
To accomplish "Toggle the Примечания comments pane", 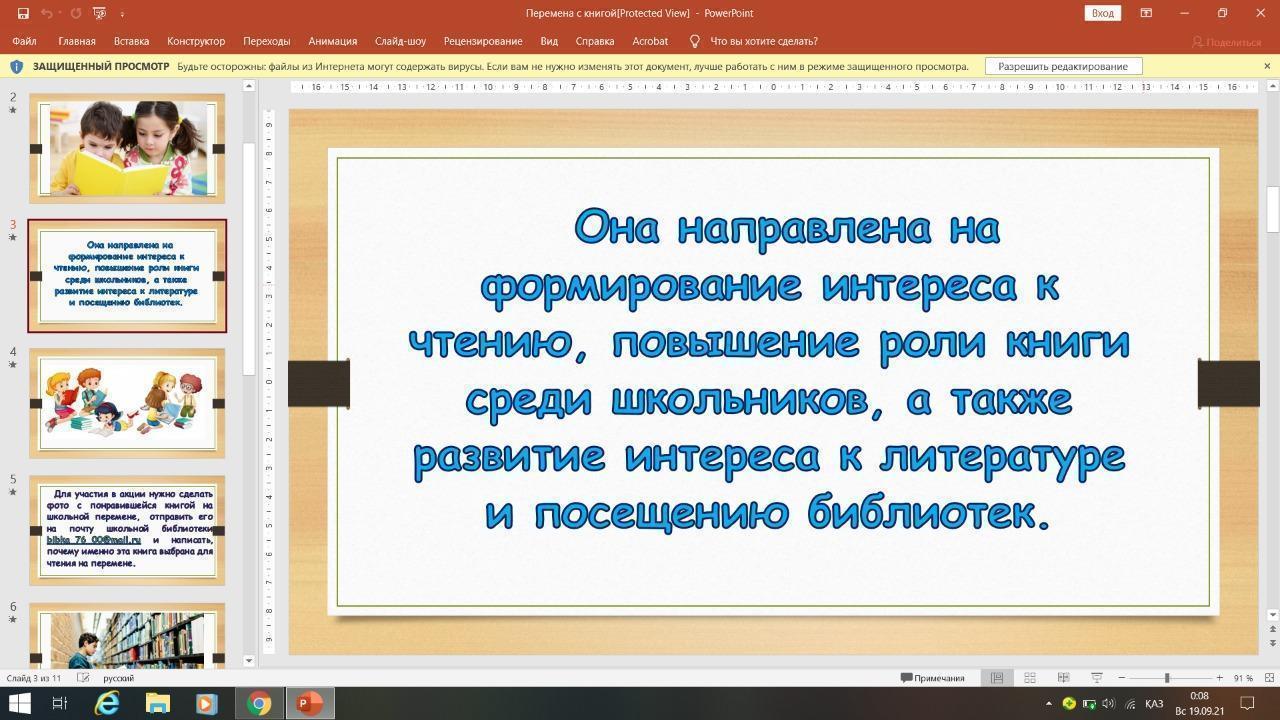I will 933,678.
